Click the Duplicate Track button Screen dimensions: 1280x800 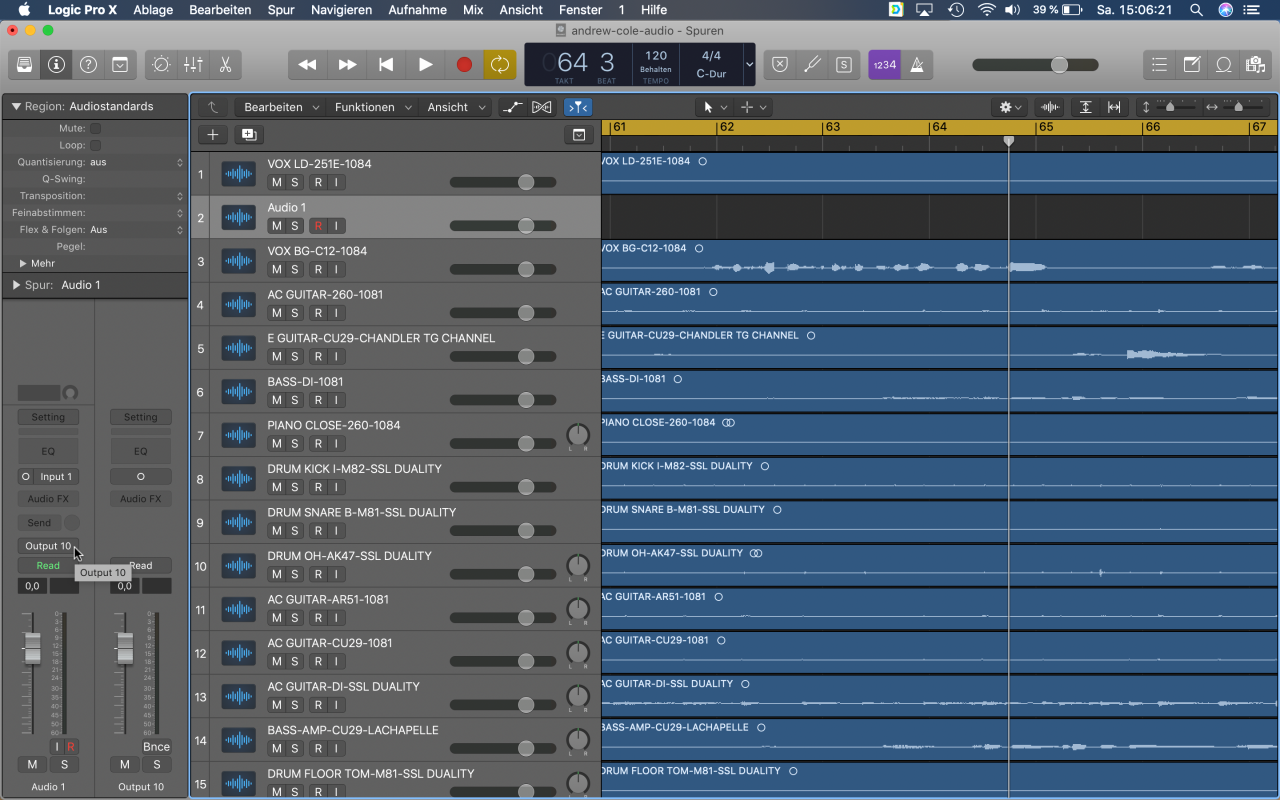click(248, 135)
